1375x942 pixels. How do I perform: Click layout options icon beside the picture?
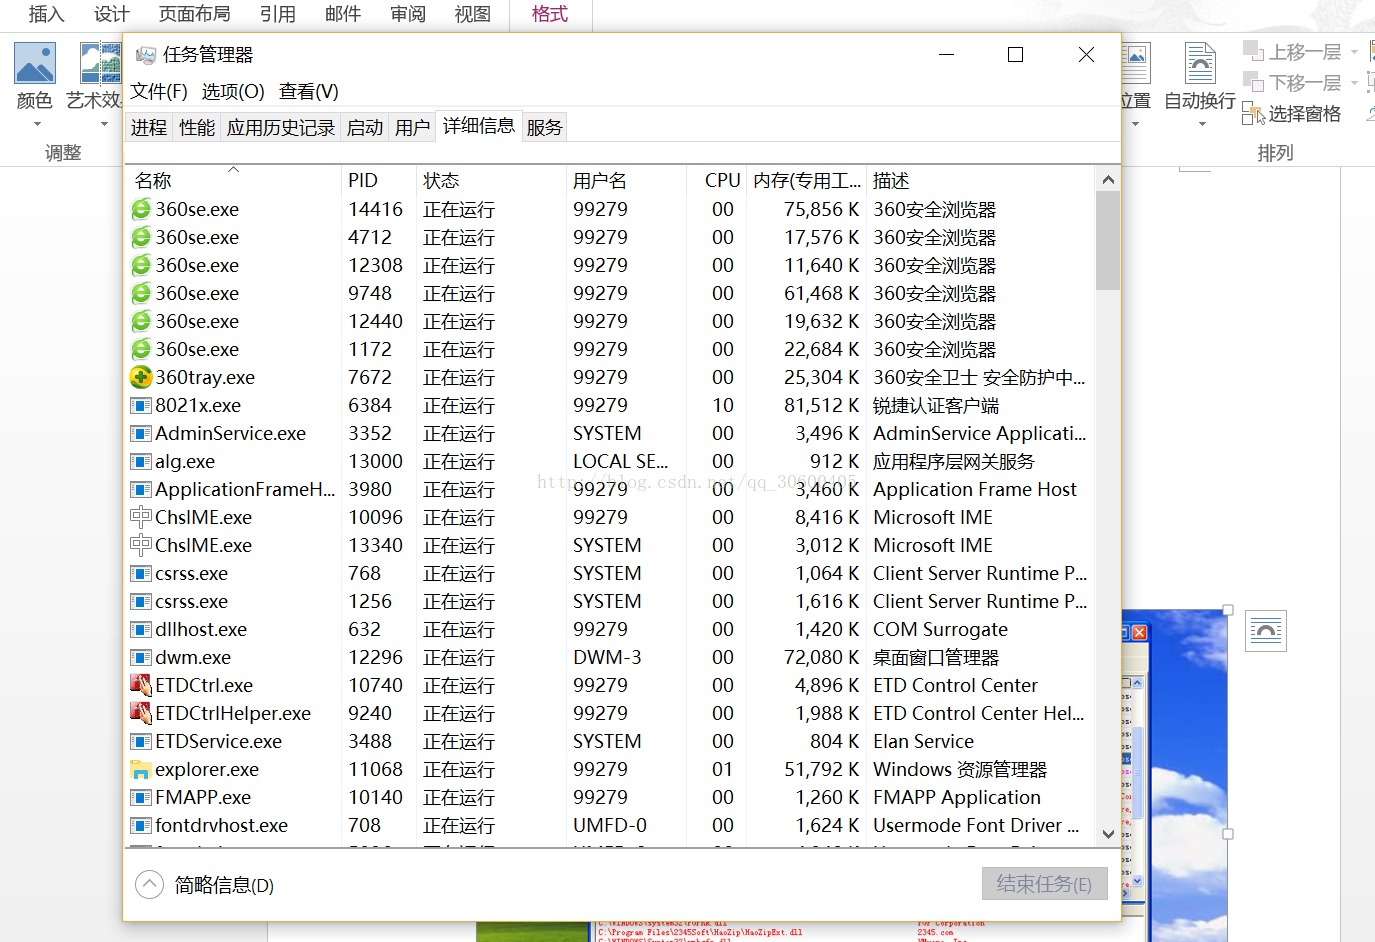click(1266, 631)
